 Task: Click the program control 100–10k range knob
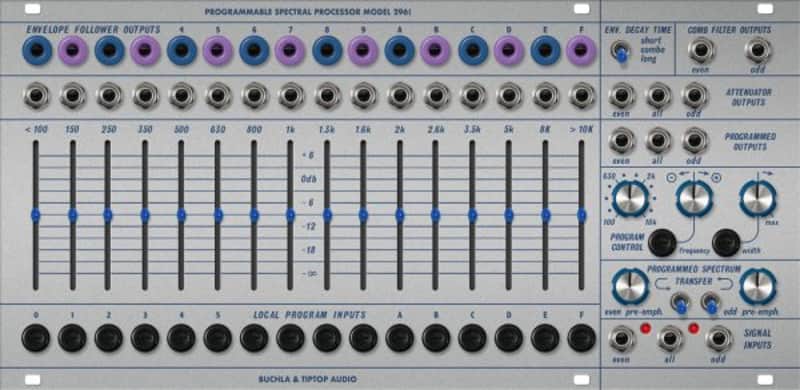click(x=631, y=199)
